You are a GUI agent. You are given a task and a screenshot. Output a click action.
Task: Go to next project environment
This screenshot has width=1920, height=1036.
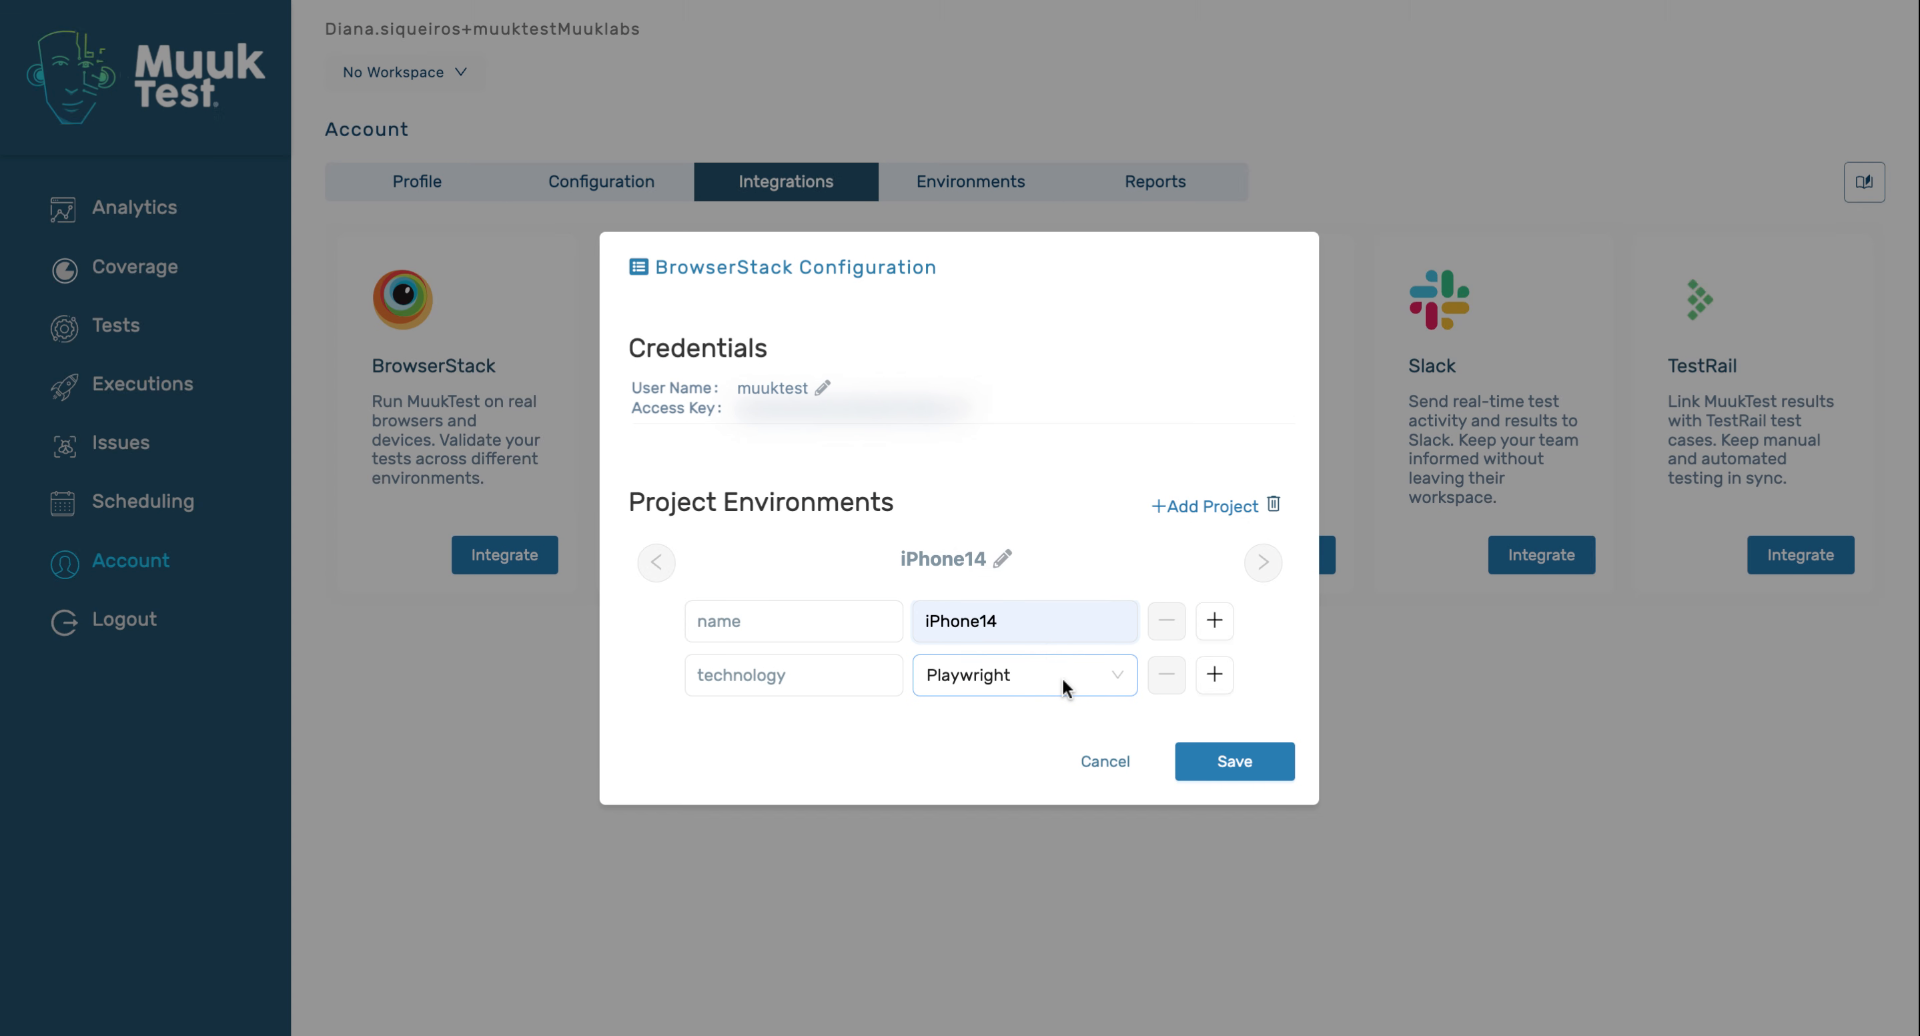coord(1263,562)
